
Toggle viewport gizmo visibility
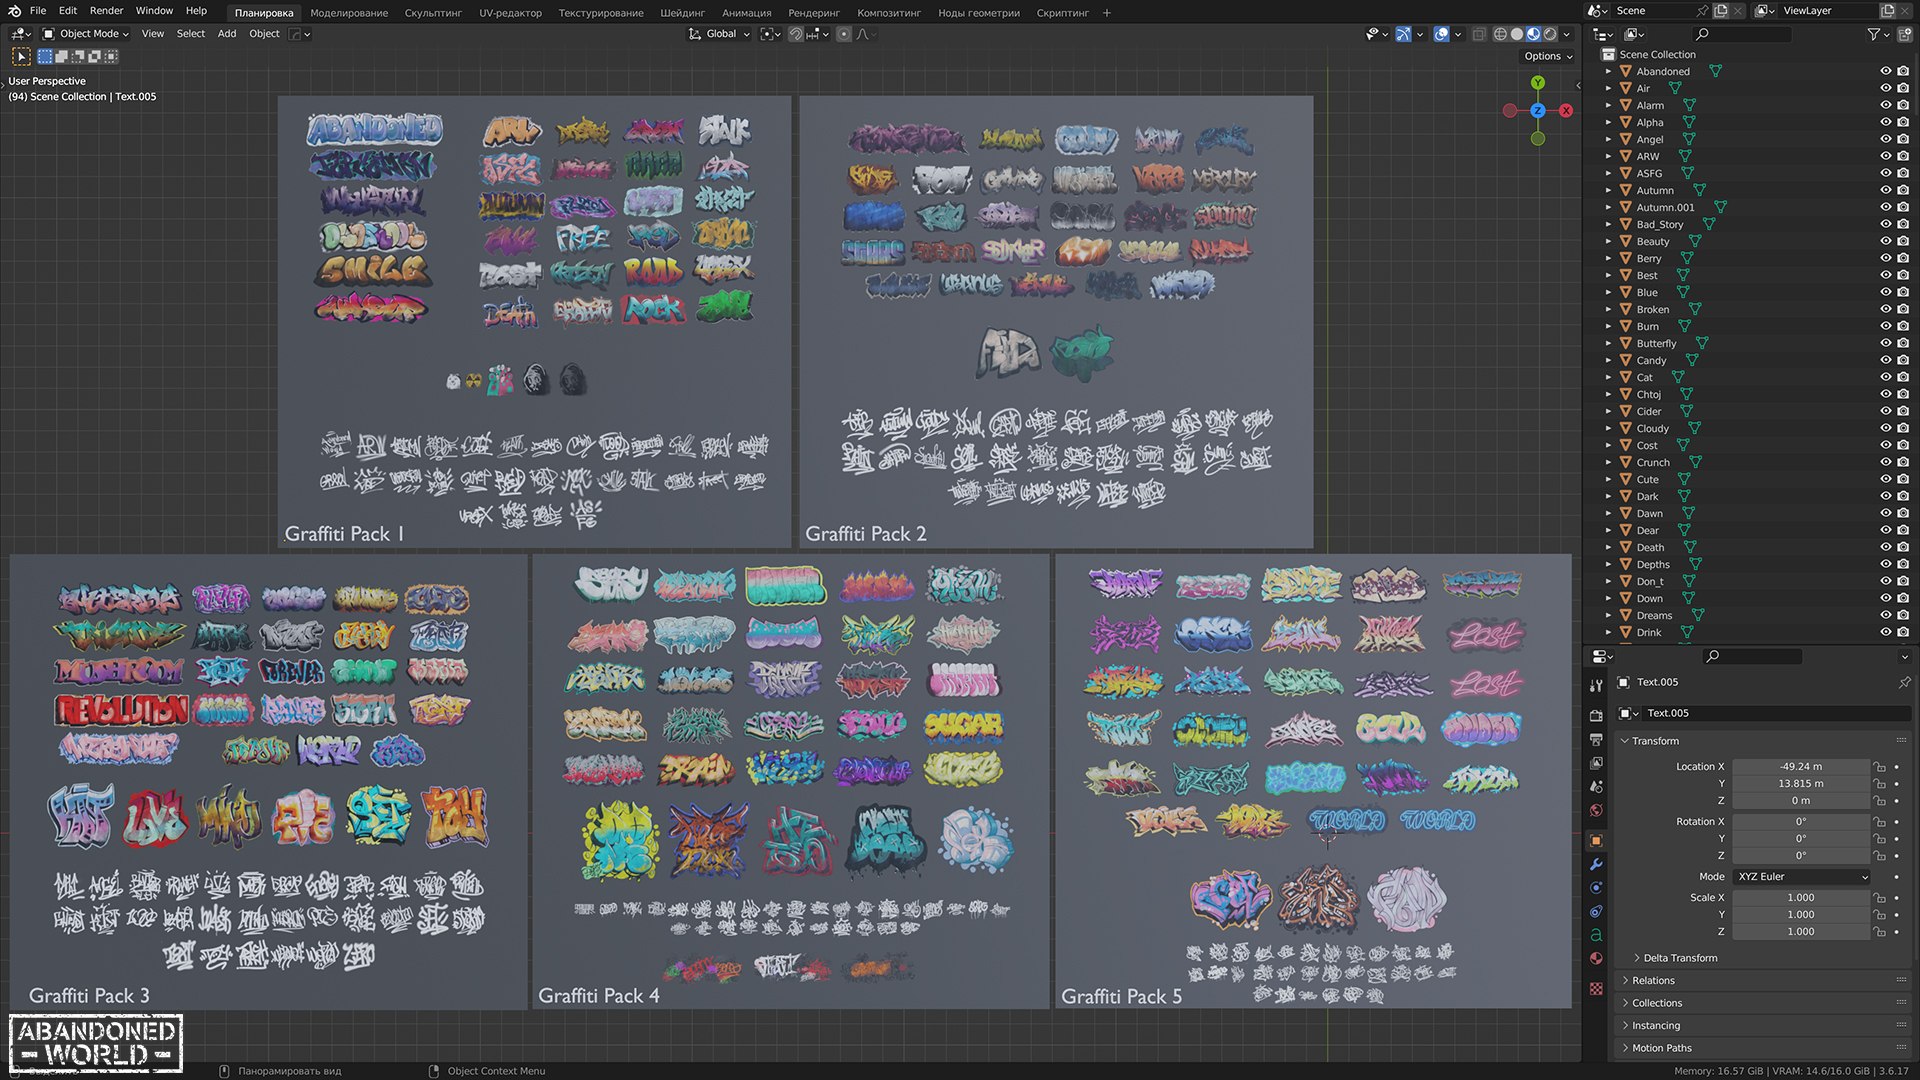(1403, 34)
